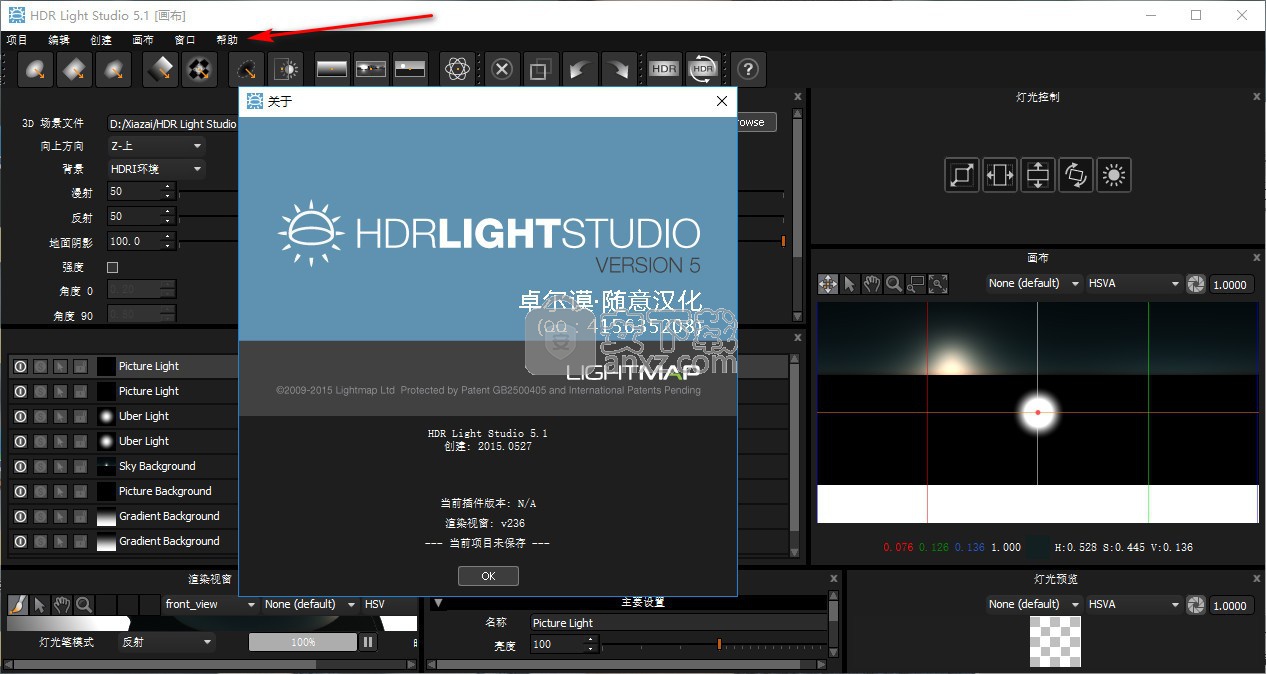This screenshot has width=1266, height=674.
Task: Click the rotate icon in light controls
Action: point(1076,175)
